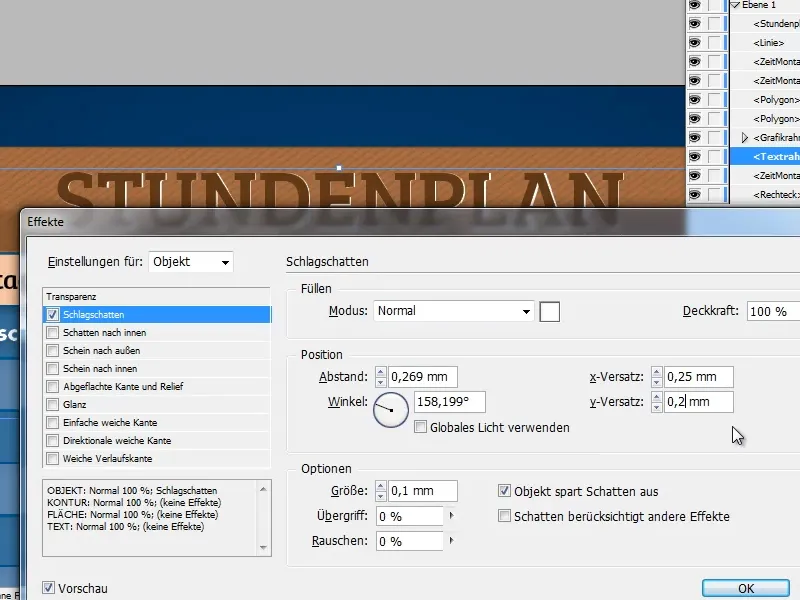Select Abgeflachte Kante und Relief entry label

tap(123, 387)
